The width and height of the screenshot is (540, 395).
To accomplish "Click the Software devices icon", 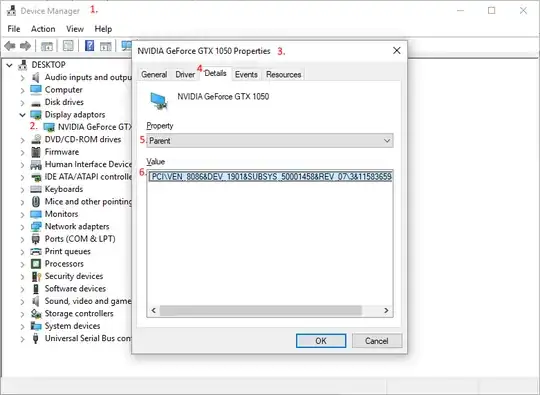I will (x=36, y=289).
